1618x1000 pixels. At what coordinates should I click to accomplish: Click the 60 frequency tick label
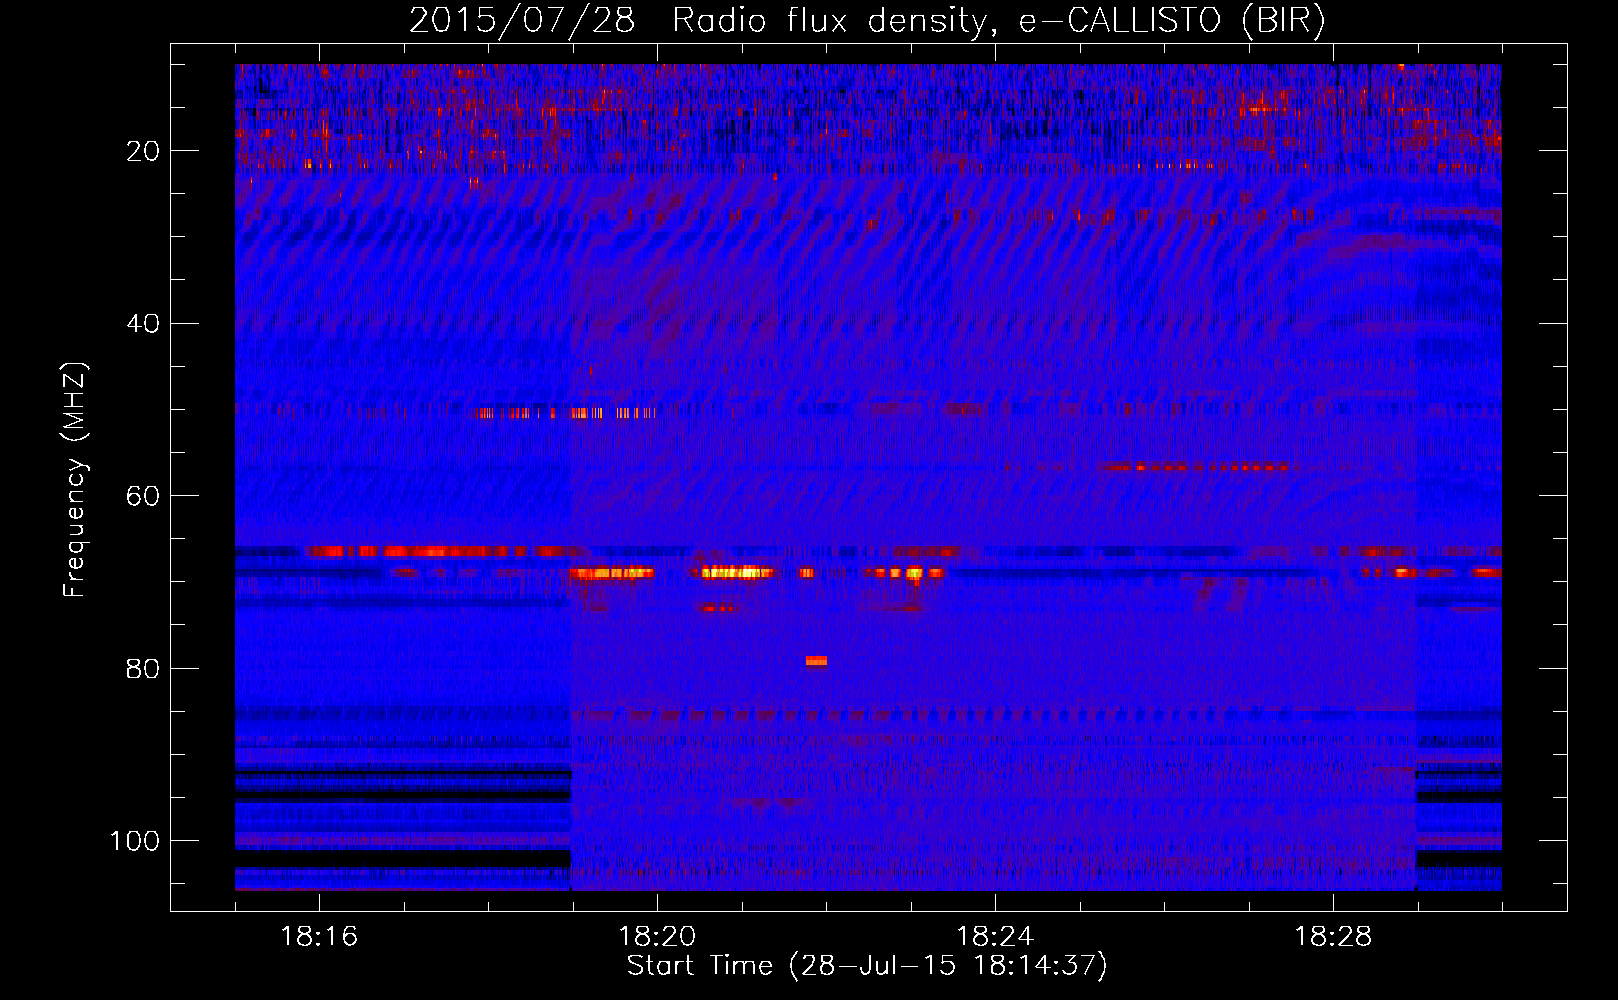[144, 496]
